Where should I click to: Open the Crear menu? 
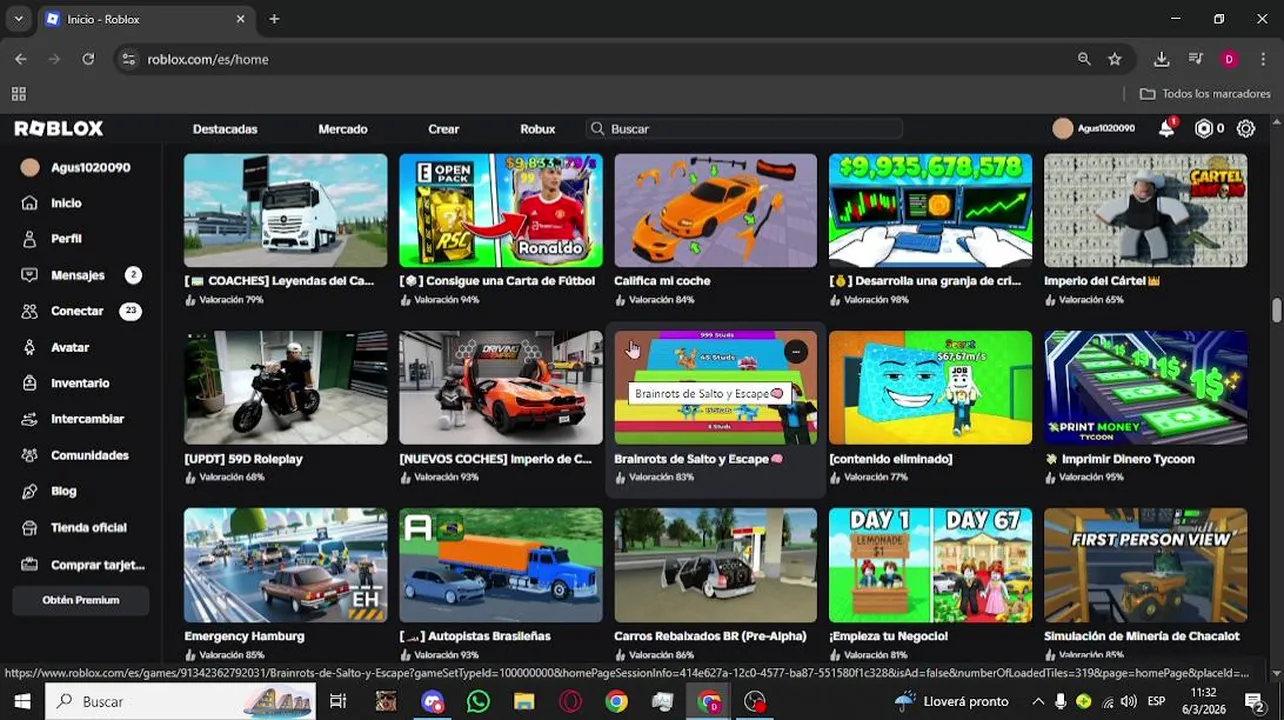click(444, 129)
